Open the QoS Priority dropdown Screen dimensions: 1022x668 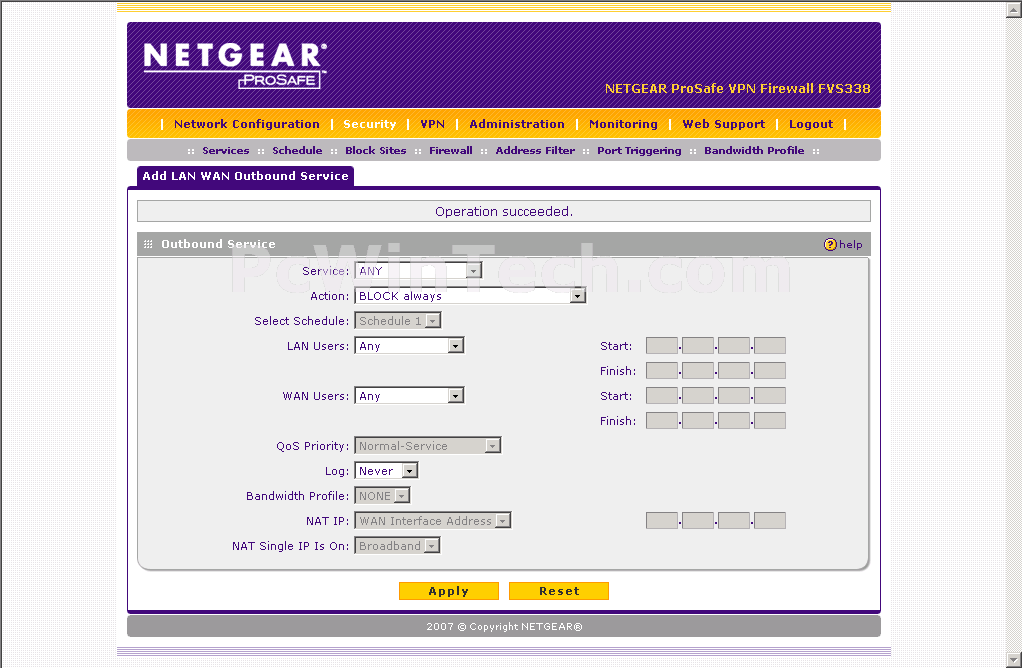pyautogui.click(x=428, y=446)
